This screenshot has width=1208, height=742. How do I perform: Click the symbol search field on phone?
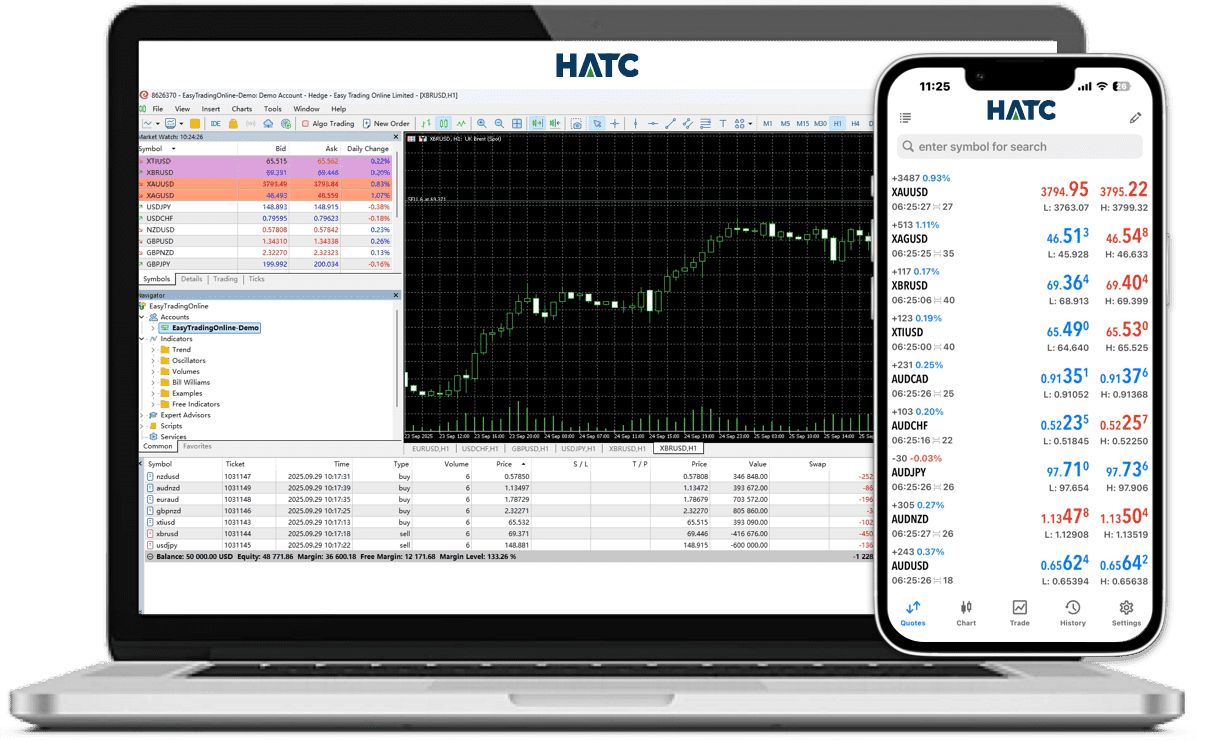click(x=1018, y=147)
